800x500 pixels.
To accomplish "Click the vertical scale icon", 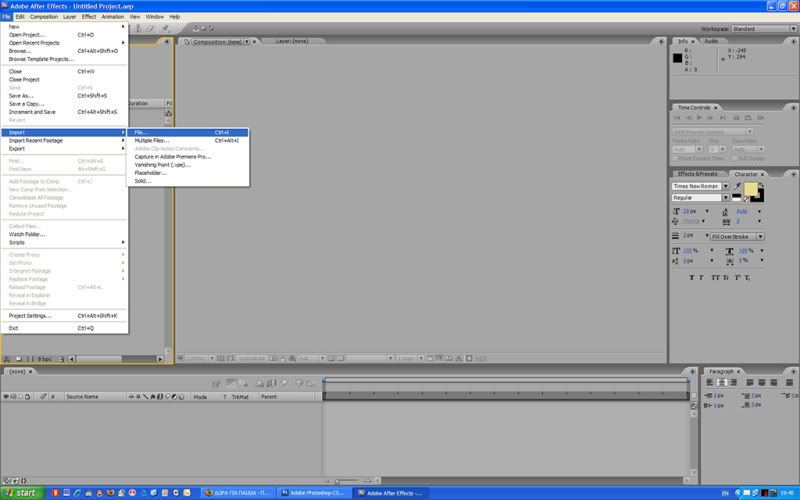I will (676, 251).
